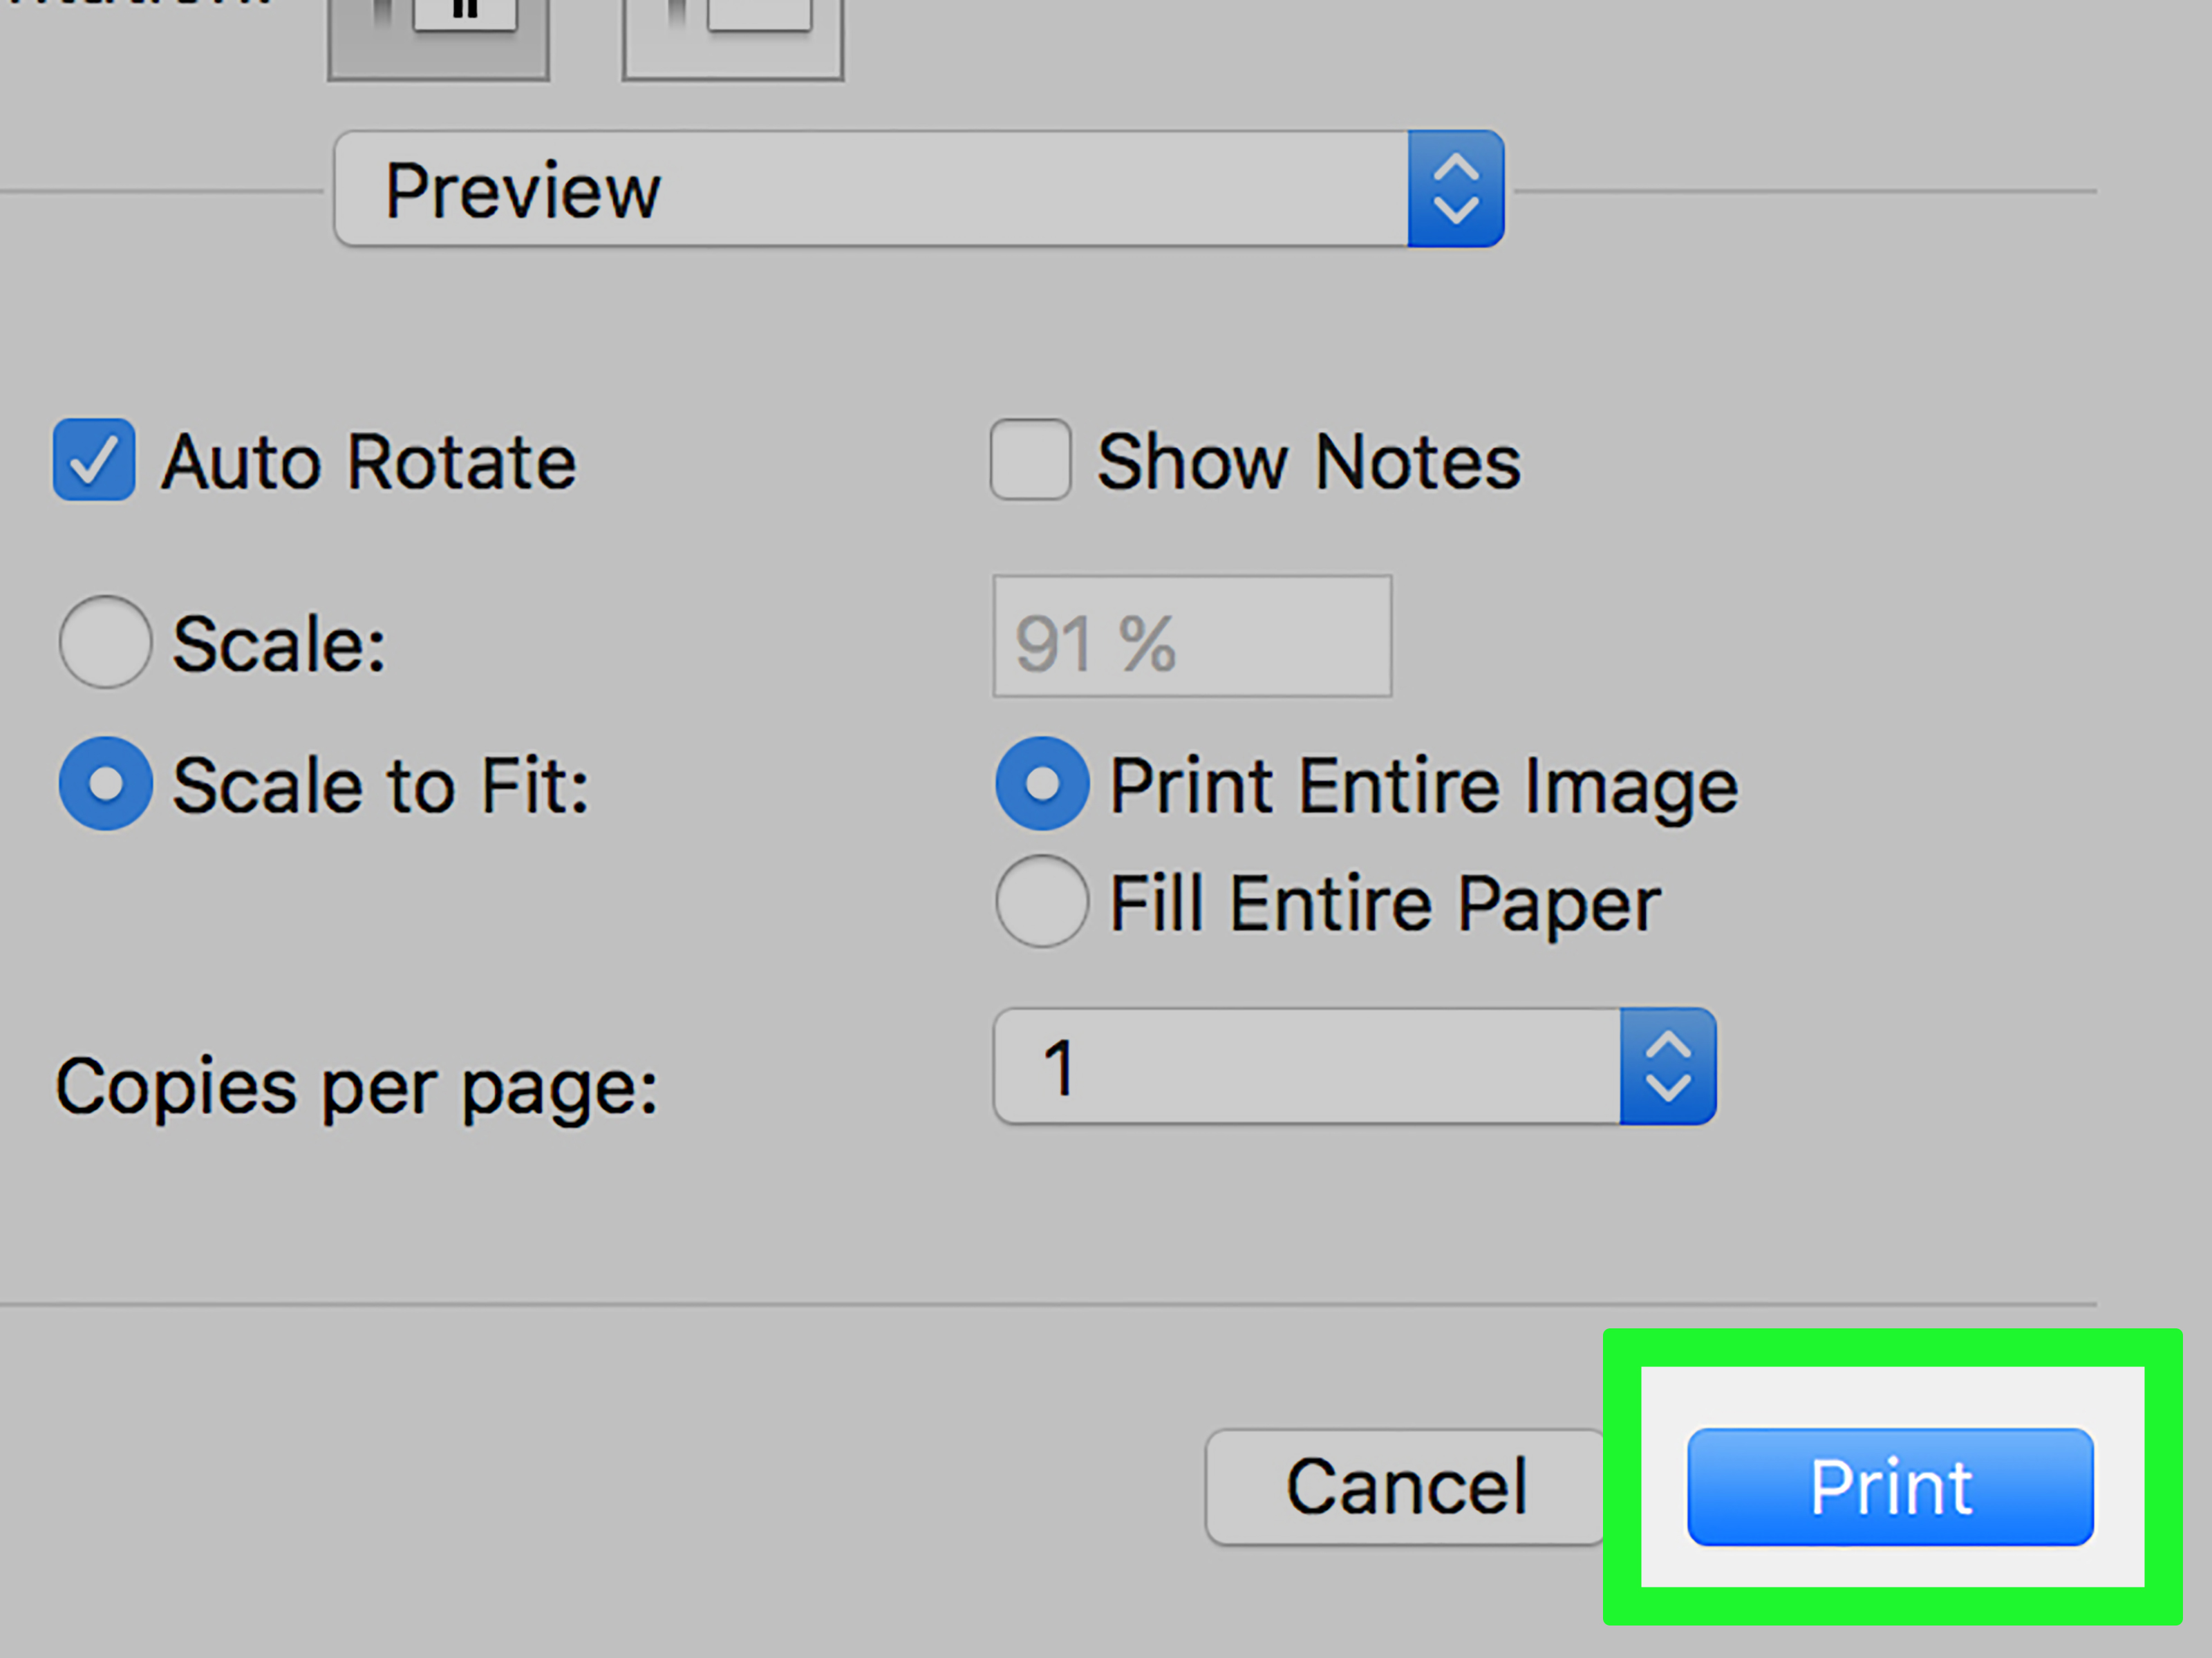Select the Scale radio button
The width and height of the screenshot is (2212, 1658).
pos(105,642)
